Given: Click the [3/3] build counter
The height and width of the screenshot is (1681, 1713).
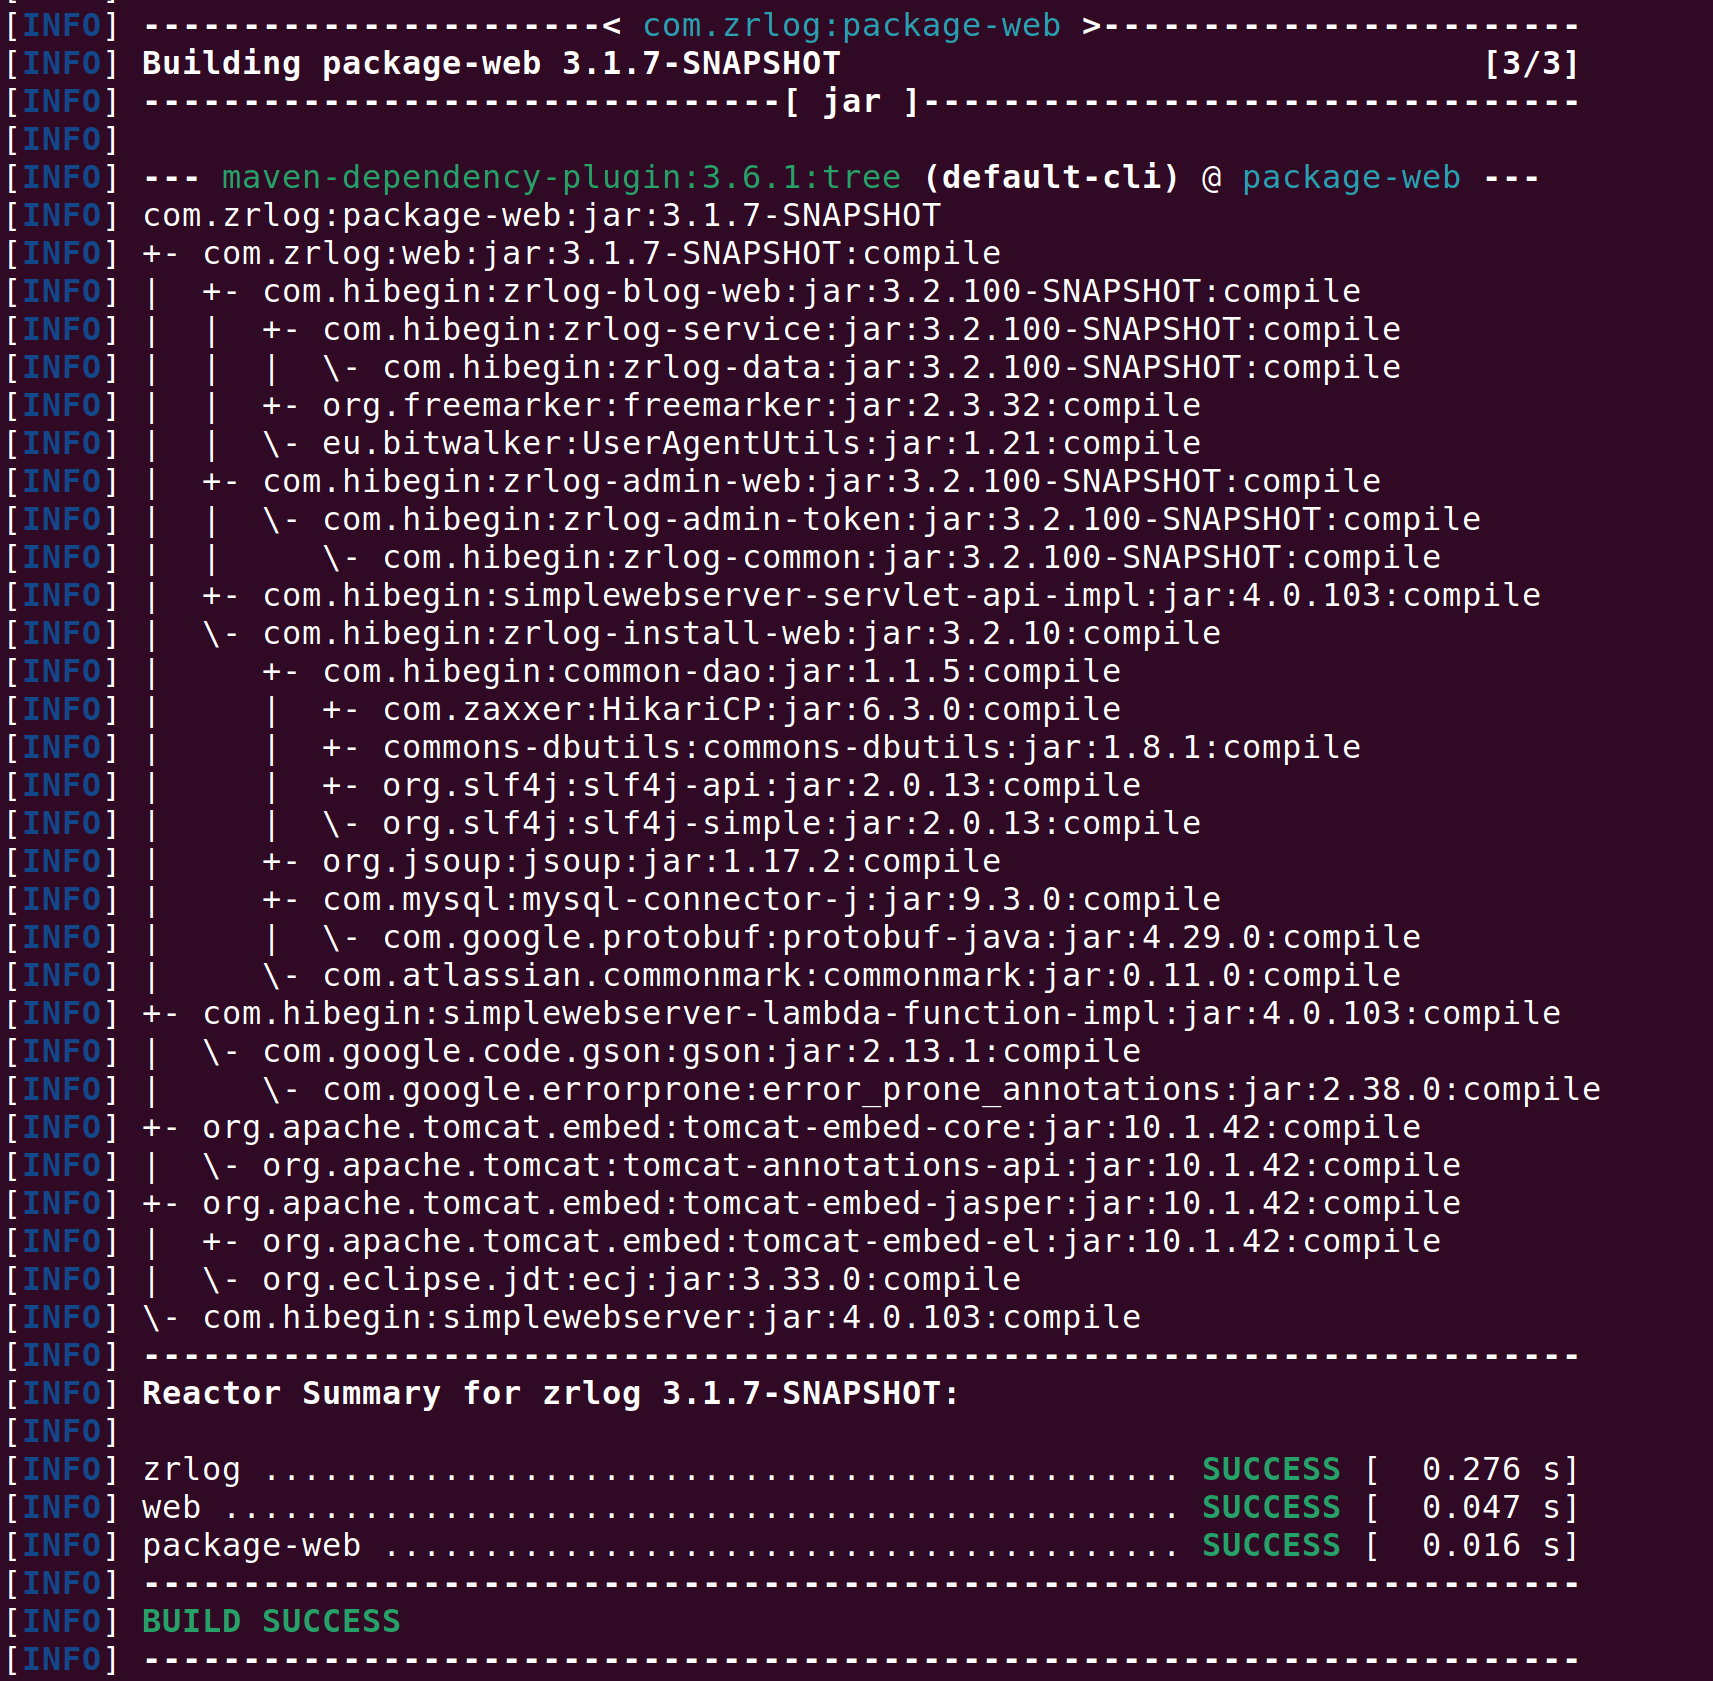Looking at the screenshot, I should click(x=1531, y=63).
